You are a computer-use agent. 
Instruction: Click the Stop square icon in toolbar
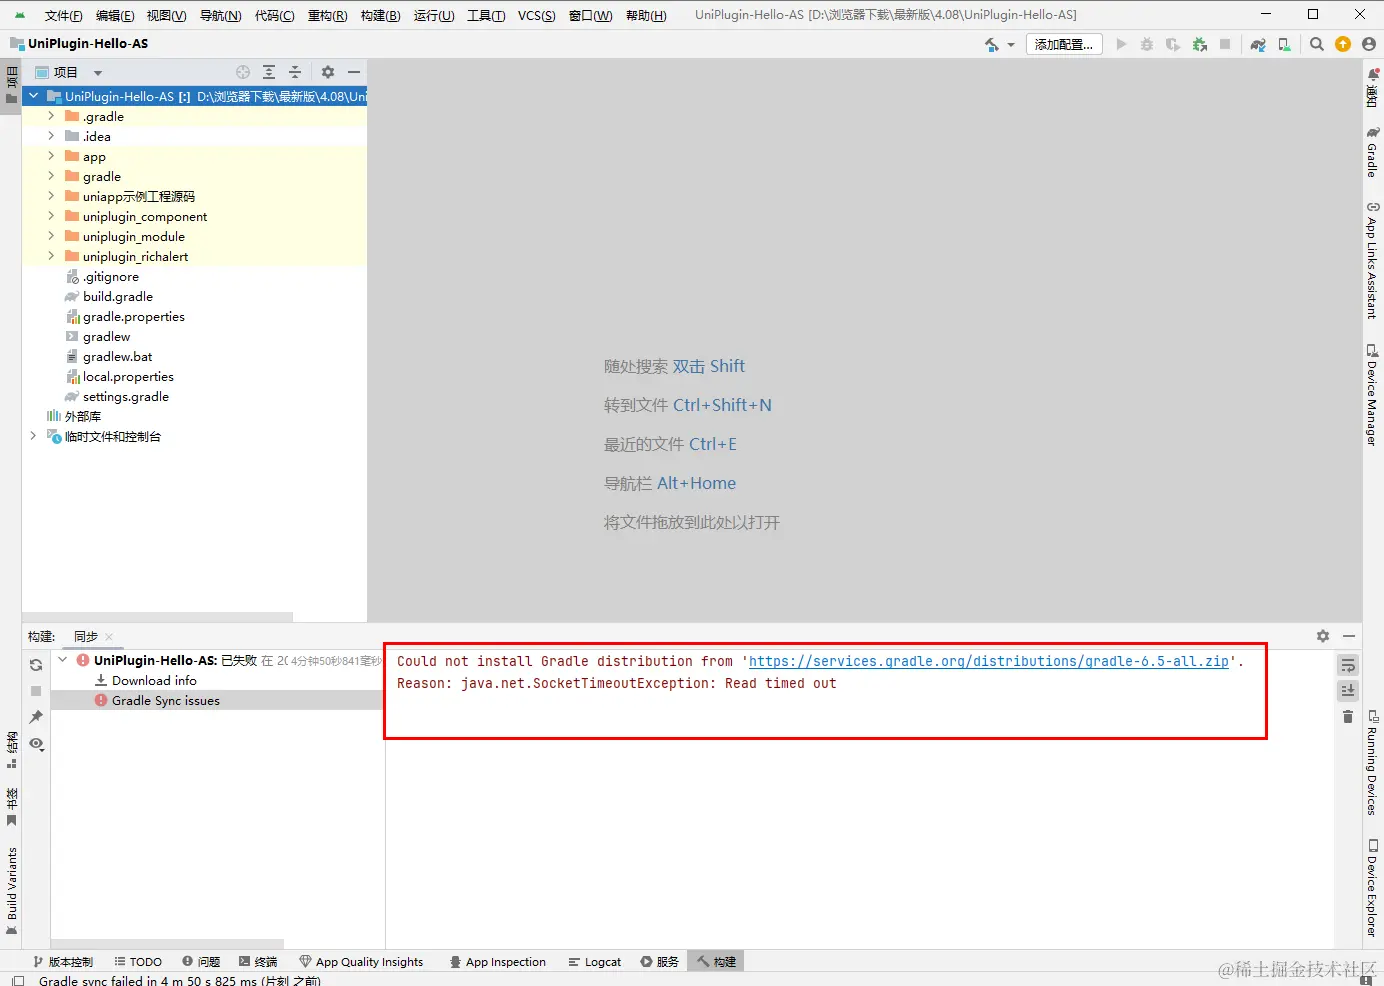coord(1225,44)
